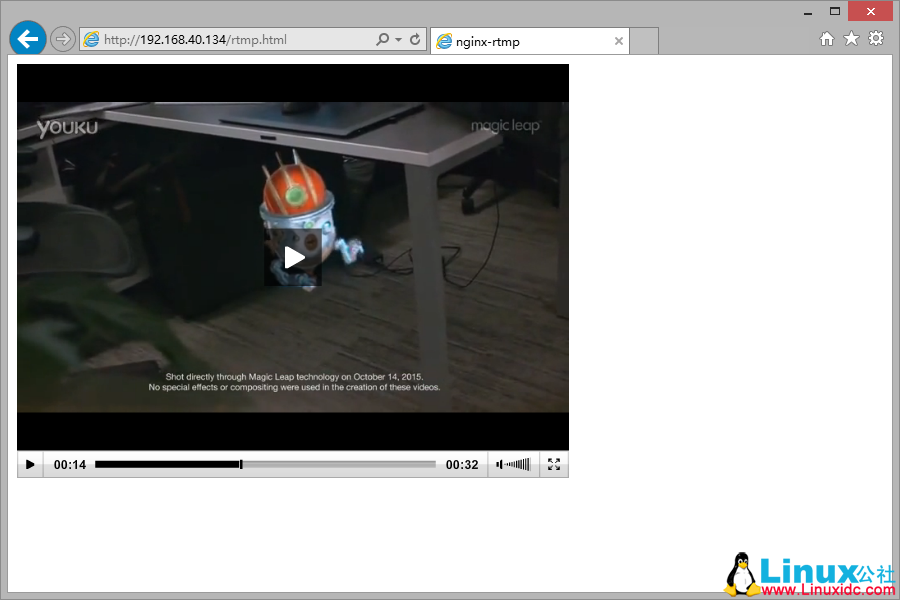Refresh the page using reload icon
The image size is (900, 600).
[x=415, y=40]
